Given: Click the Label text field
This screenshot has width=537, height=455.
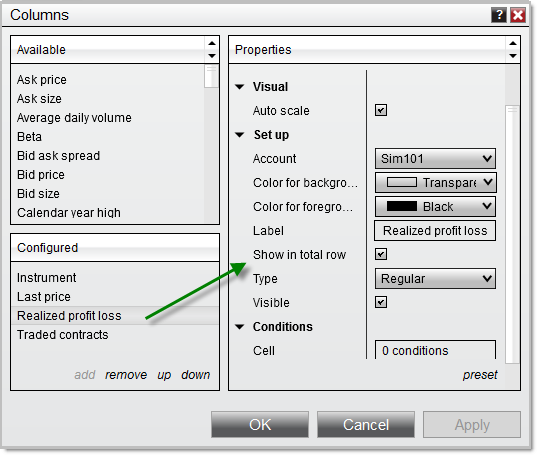Looking at the screenshot, I should [x=435, y=231].
